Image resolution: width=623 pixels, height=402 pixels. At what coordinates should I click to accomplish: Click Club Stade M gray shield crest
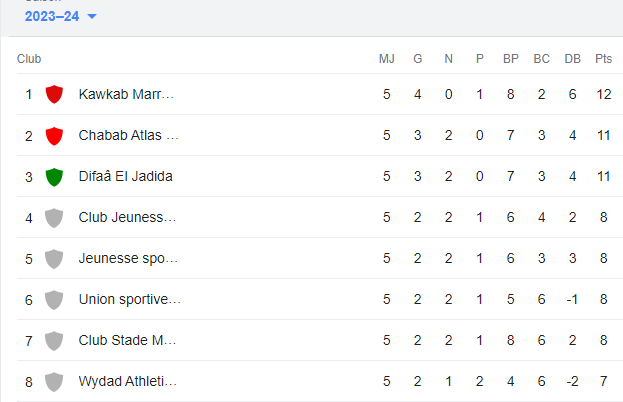[x=55, y=340]
